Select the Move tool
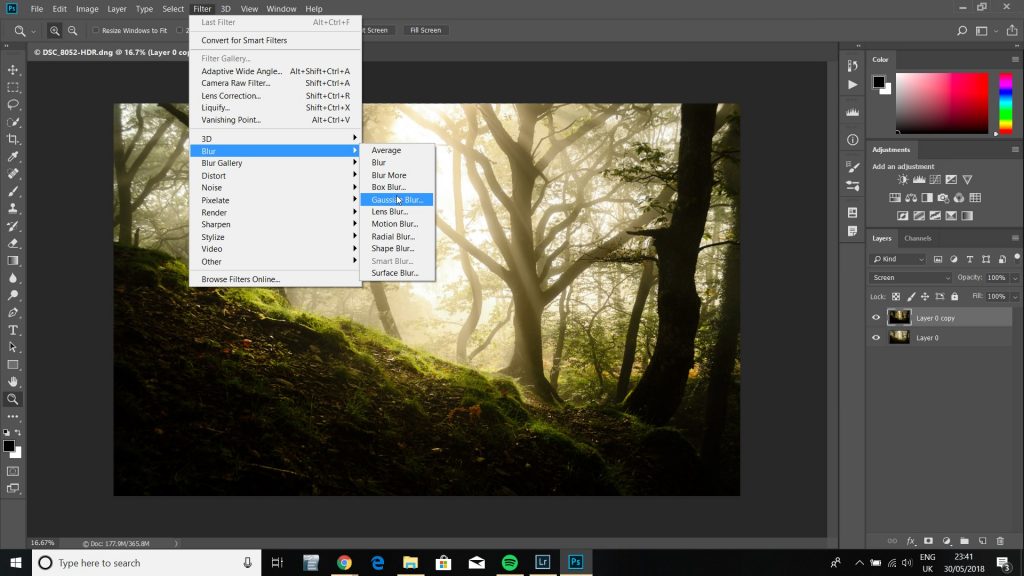 [x=13, y=70]
